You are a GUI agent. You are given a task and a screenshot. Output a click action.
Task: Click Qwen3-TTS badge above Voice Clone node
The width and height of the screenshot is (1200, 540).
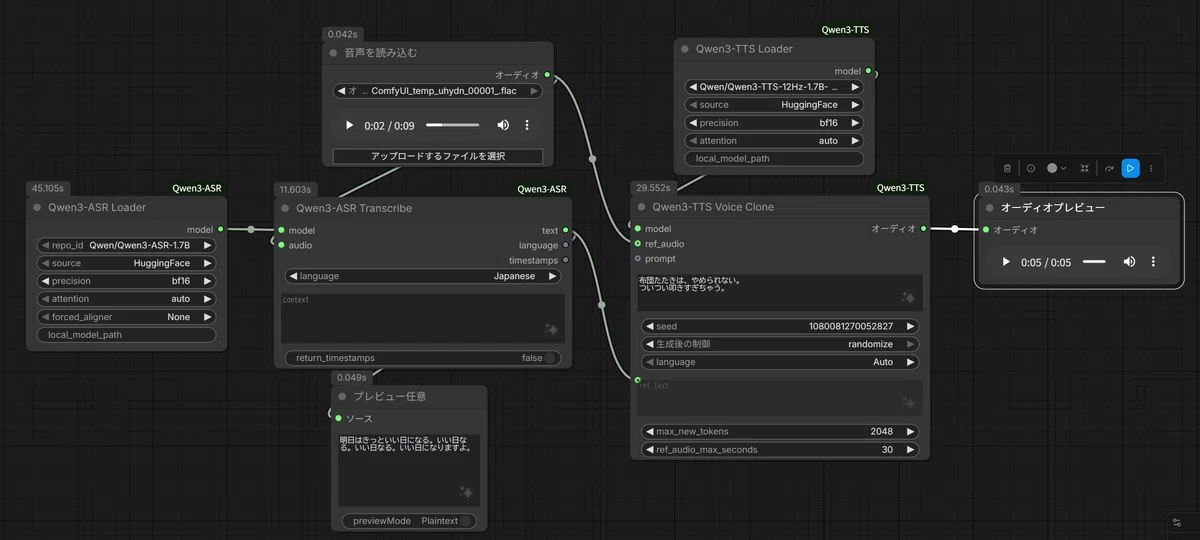pos(901,188)
